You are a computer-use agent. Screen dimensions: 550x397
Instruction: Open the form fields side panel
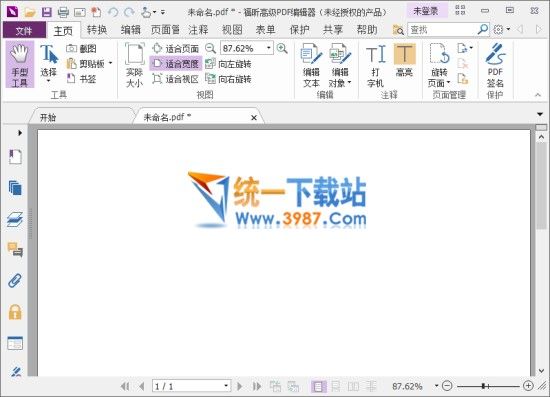pyautogui.click(x=15, y=343)
